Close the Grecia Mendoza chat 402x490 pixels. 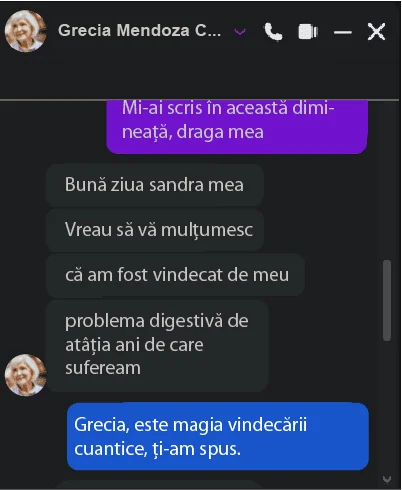pos(376,32)
